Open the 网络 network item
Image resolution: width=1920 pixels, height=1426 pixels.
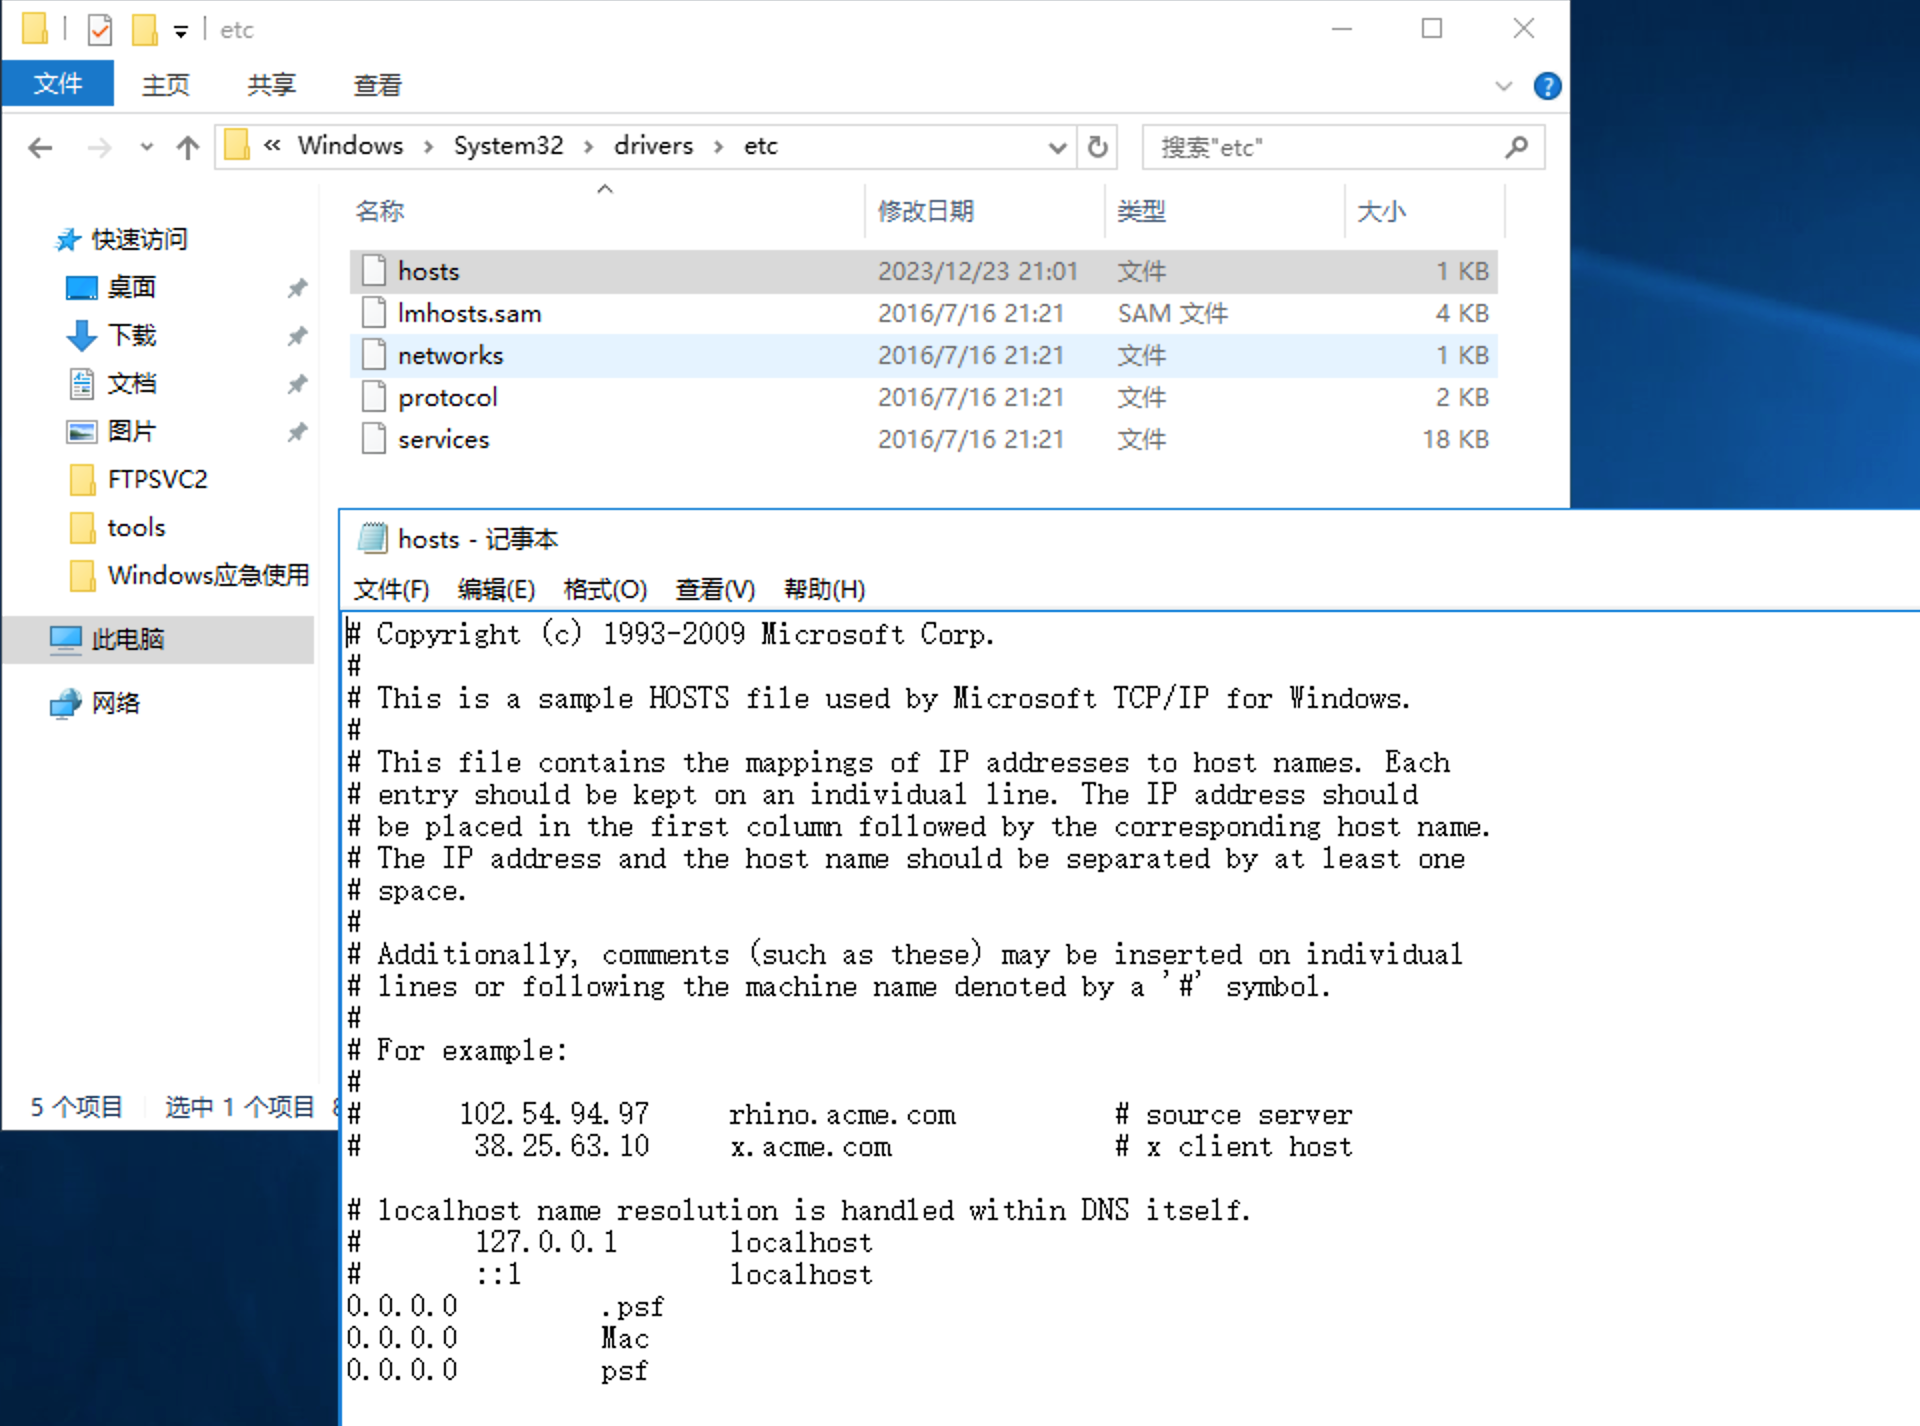[115, 703]
